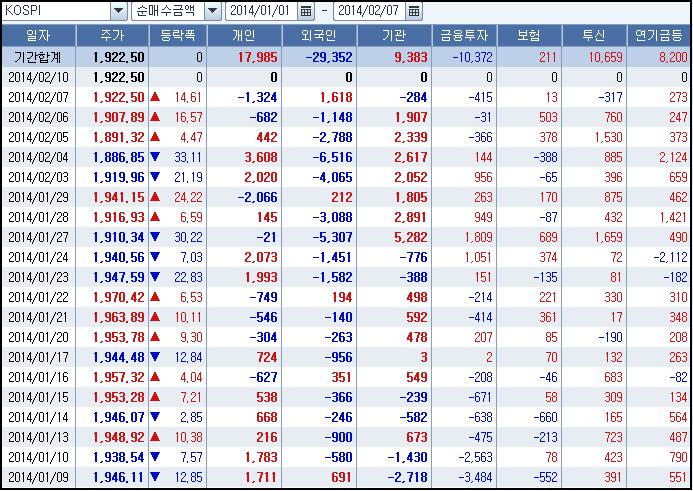Select the 2014/02/07 date row
Screen dimensions: 693x491
click(346, 97)
